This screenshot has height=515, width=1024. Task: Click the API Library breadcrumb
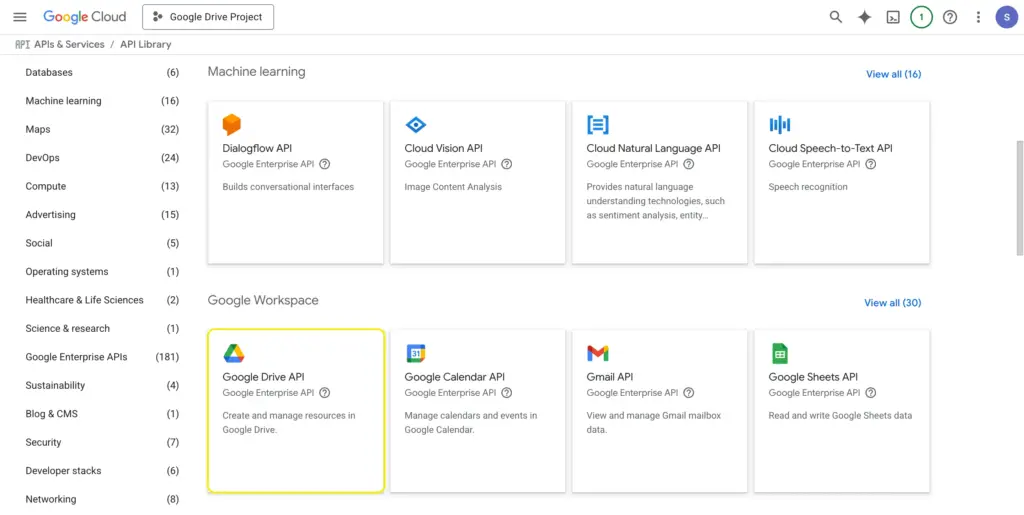146,44
